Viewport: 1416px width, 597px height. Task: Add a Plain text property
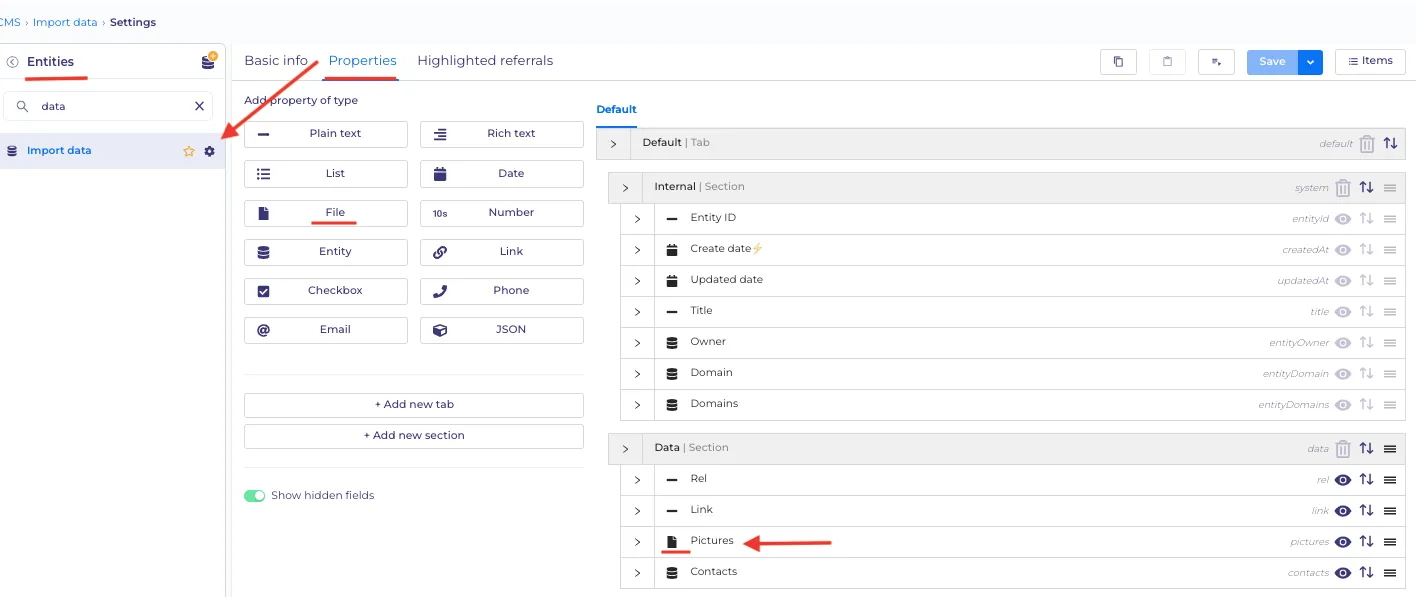click(x=326, y=134)
